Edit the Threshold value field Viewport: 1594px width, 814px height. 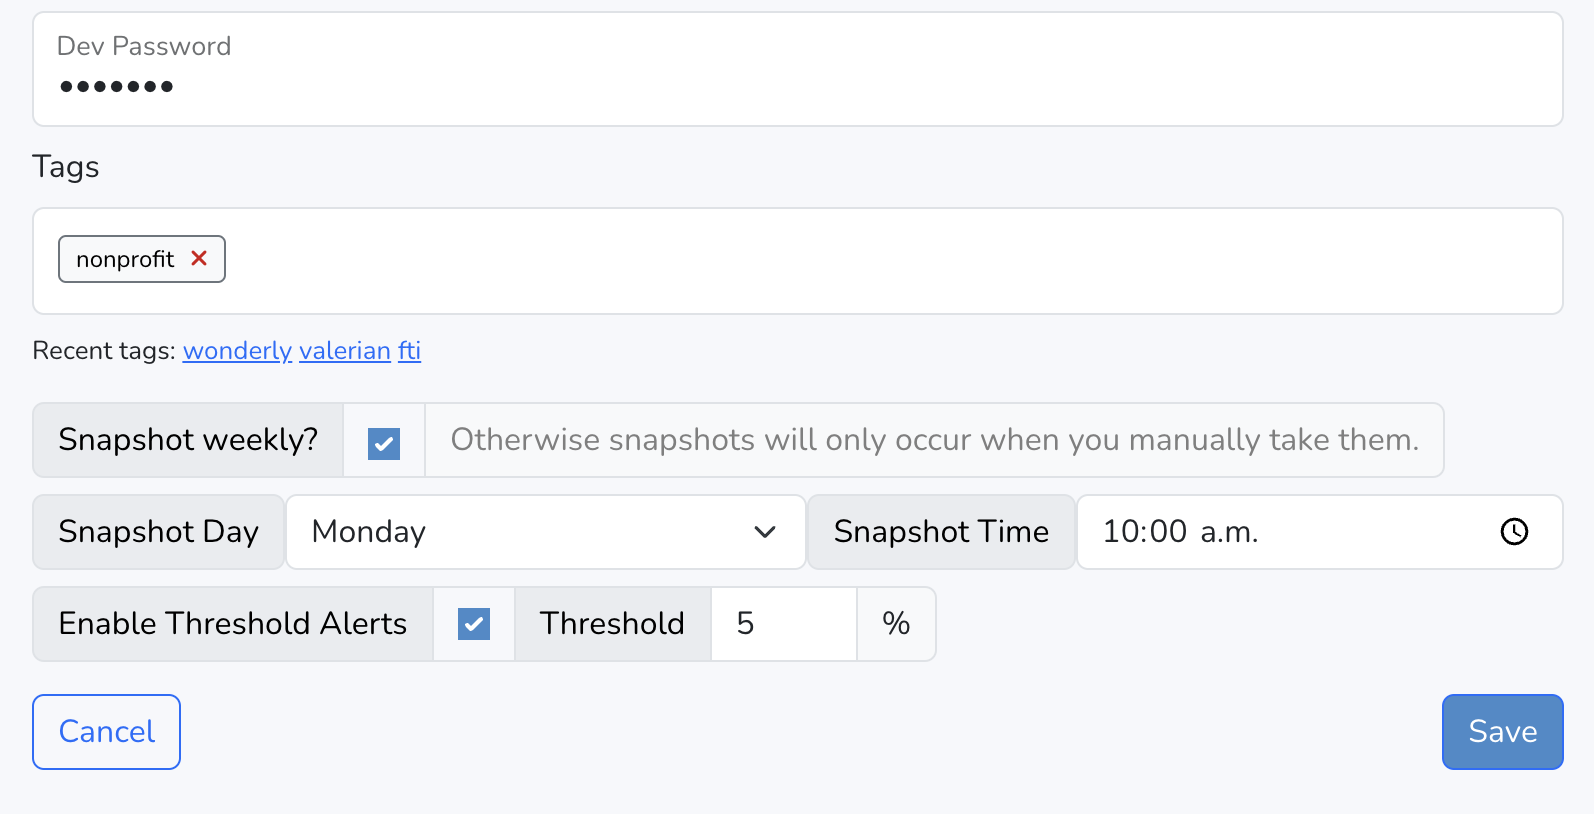(x=784, y=624)
